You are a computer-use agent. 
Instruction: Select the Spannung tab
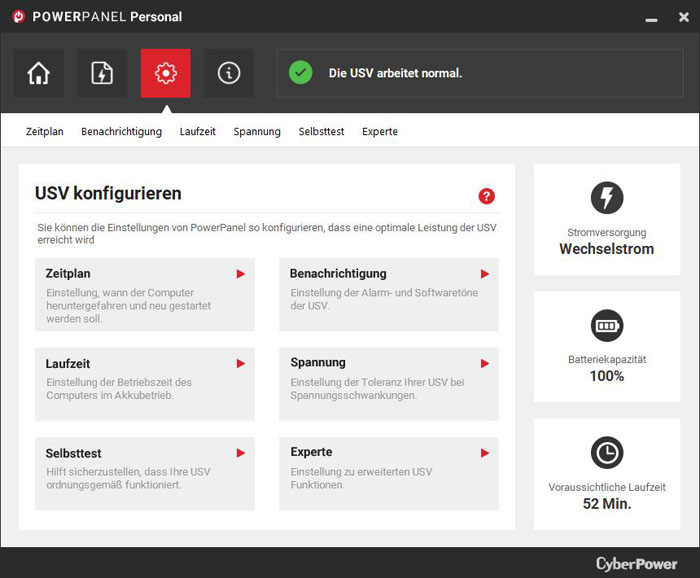click(257, 132)
